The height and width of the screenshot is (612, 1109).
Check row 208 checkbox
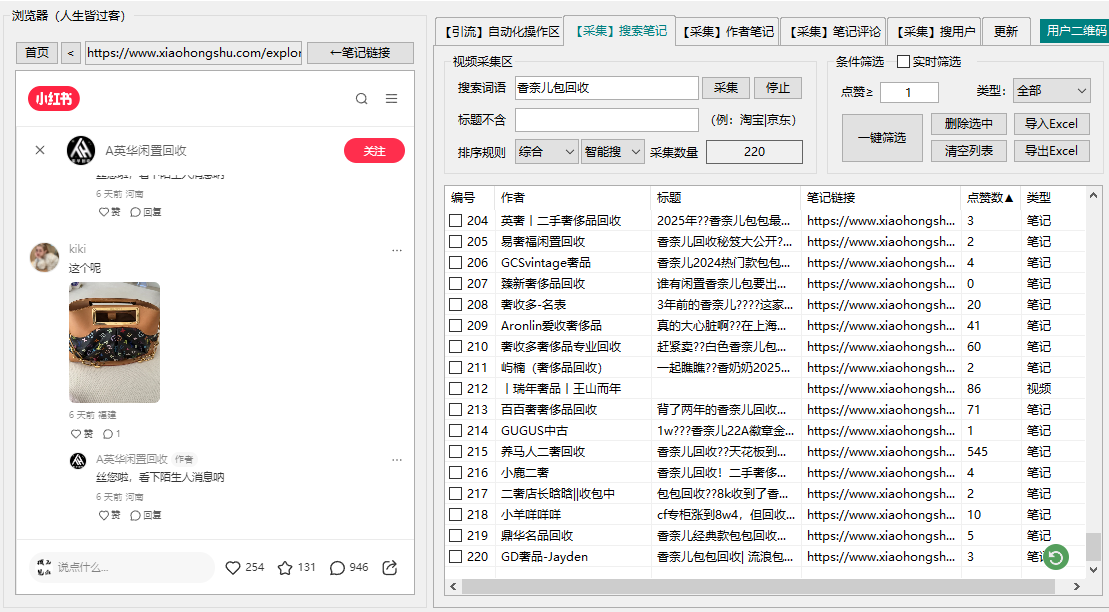[455, 305]
